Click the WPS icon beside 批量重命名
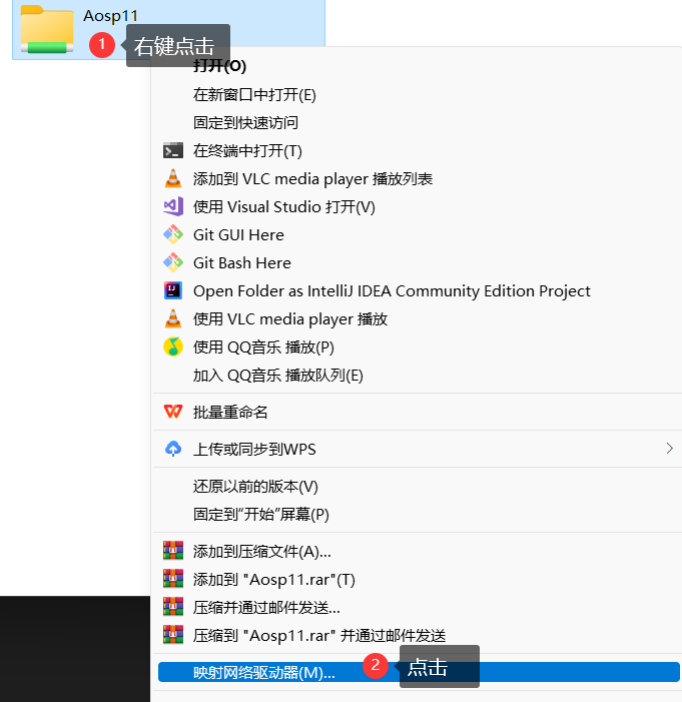682x702 pixels. coord(173,412)
